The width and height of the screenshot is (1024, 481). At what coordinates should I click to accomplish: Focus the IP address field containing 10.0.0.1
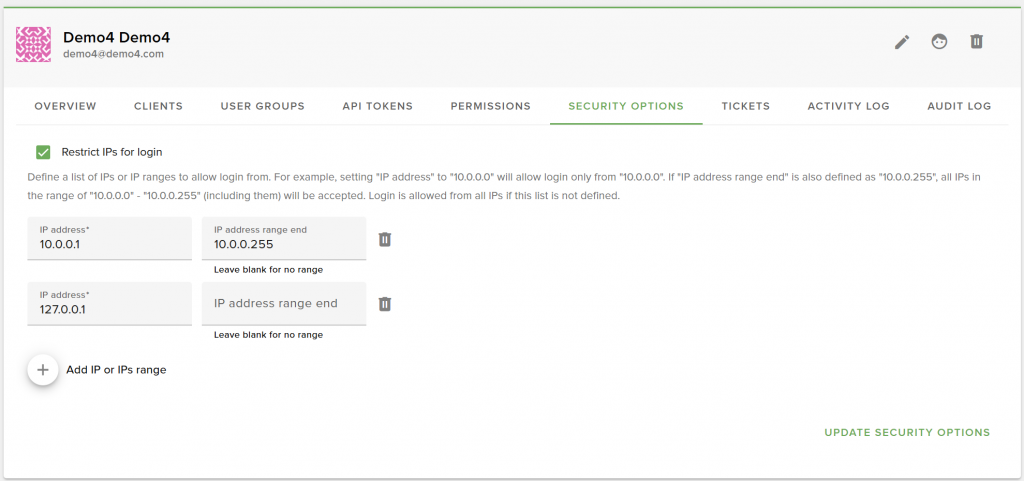tap(110, 239)
